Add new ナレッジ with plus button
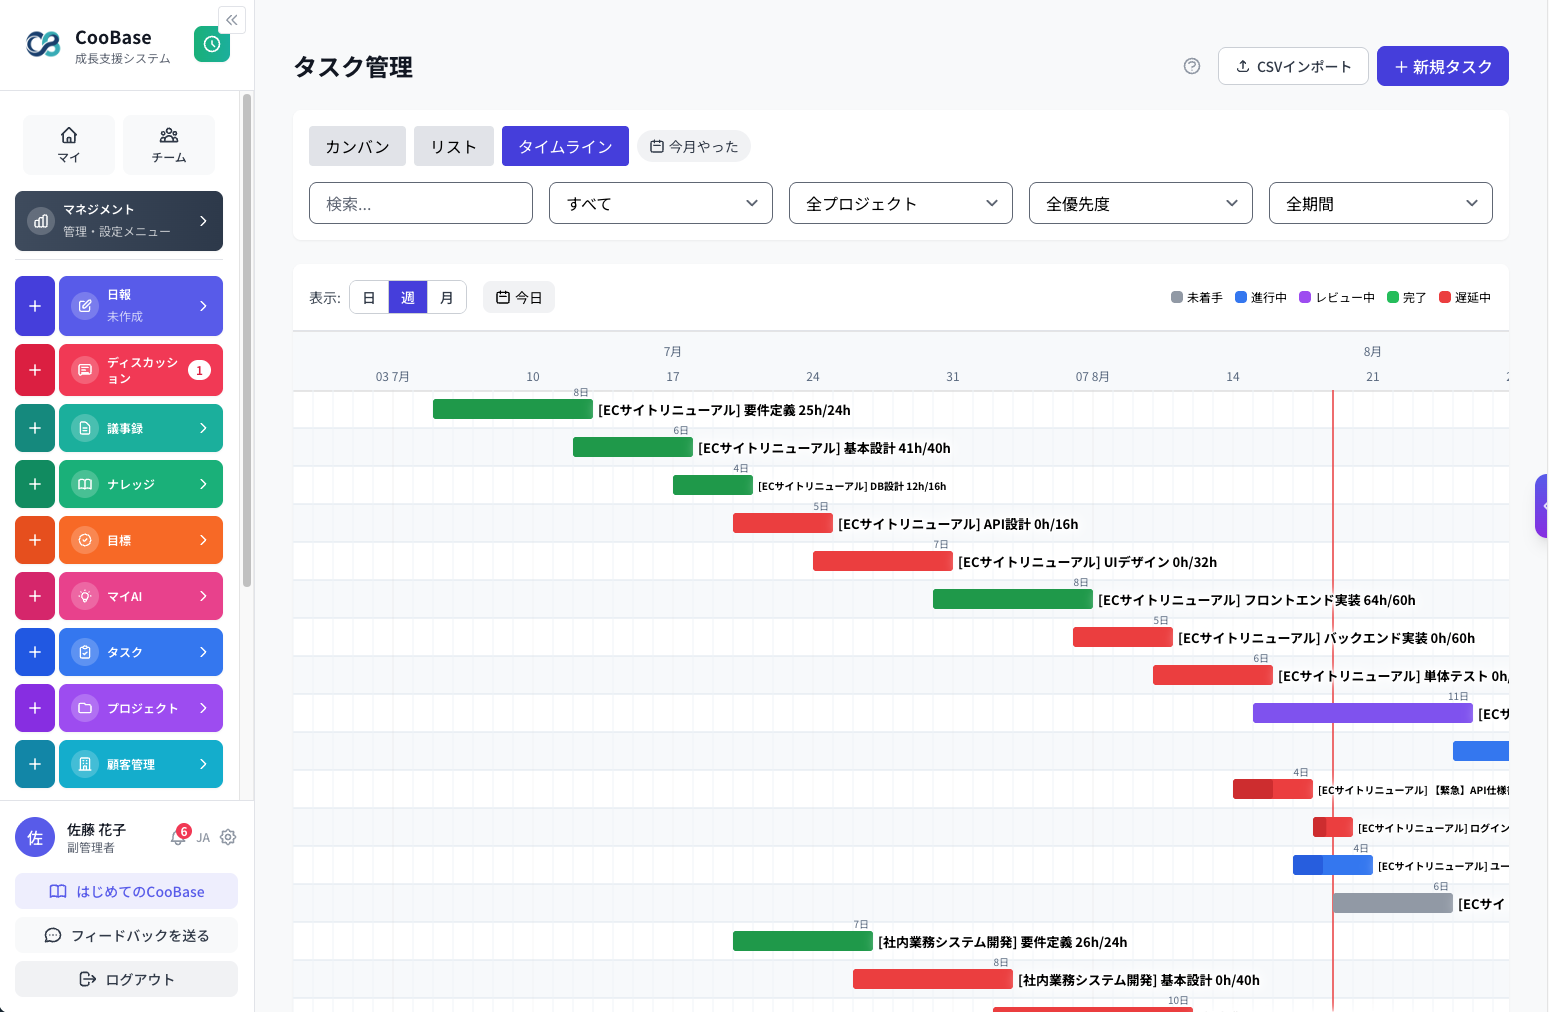Screen dimensions: 1549x1012 35,484
